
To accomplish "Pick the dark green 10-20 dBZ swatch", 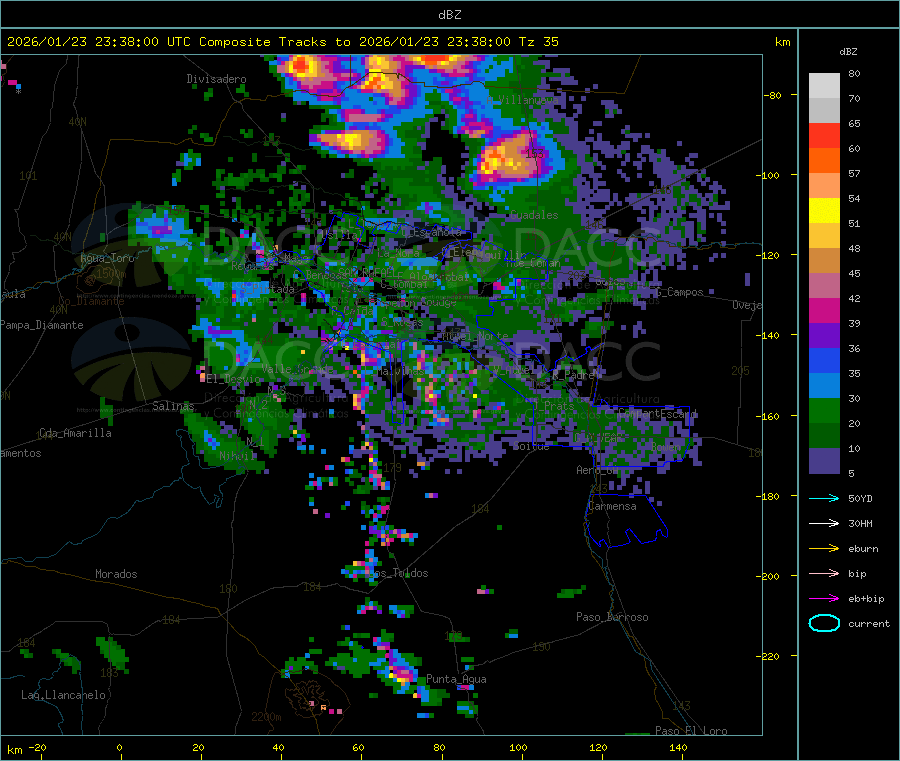I will point(824,436).
